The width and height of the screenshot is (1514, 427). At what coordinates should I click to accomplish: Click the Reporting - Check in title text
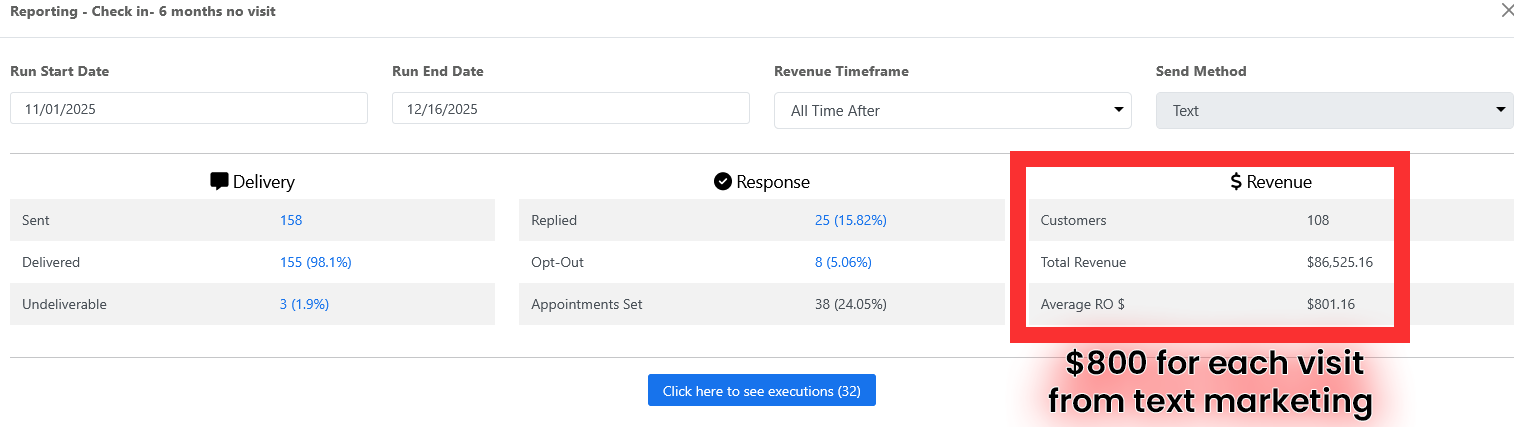pyautogui.click(x=143, y=12)
